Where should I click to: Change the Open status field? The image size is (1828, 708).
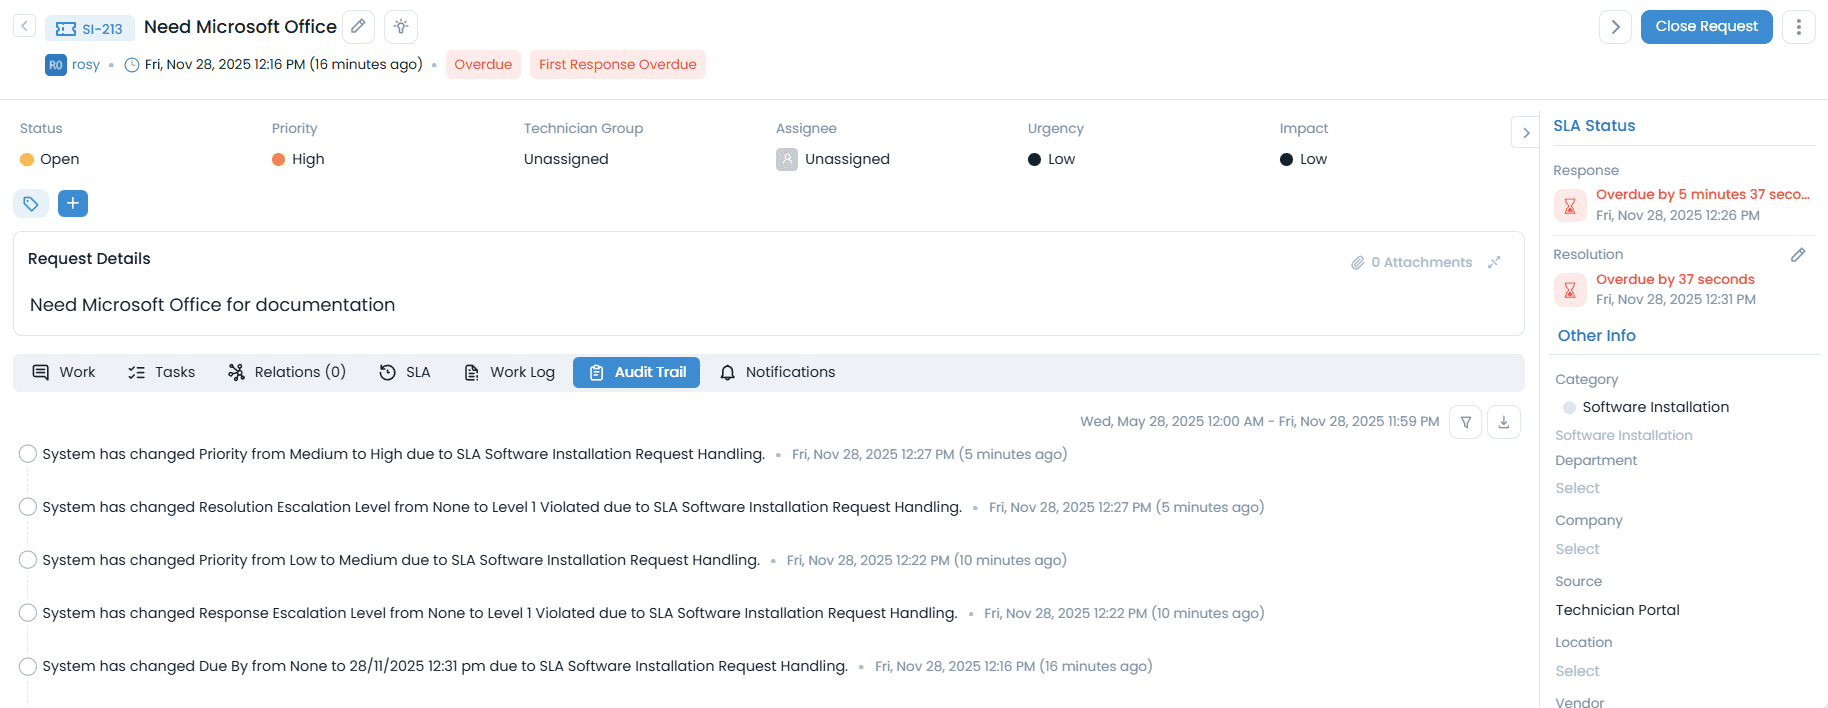pyautogui.click(x=59, y=159)
